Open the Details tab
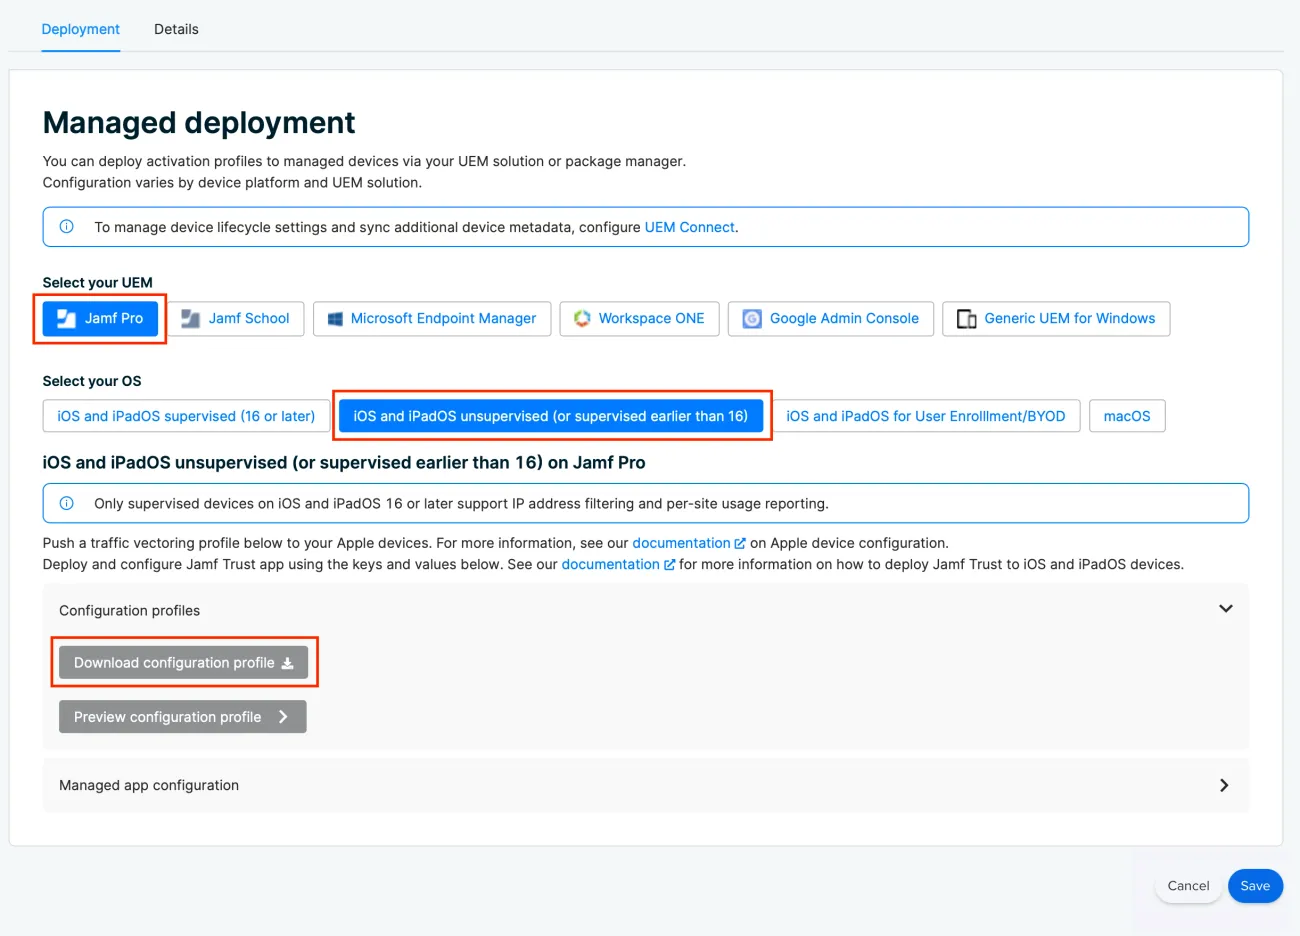The width and height of the screenshot is (1300, 936). click(176, 29)
